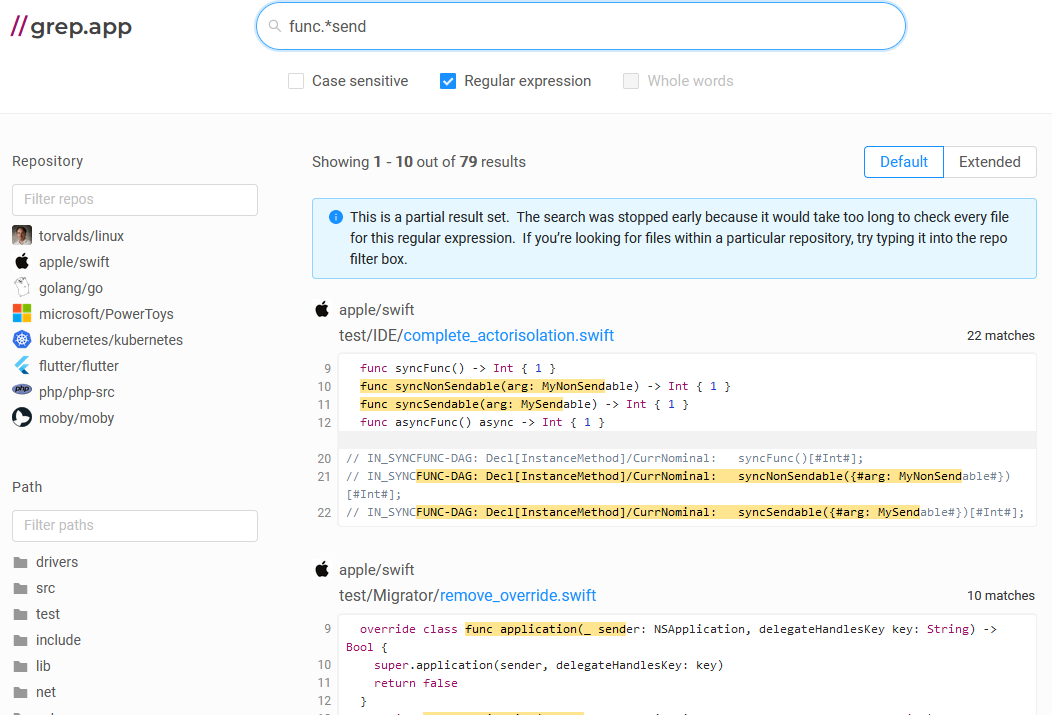Filter by php/php-src repository

pyautogui.click(x=76, y=392)
